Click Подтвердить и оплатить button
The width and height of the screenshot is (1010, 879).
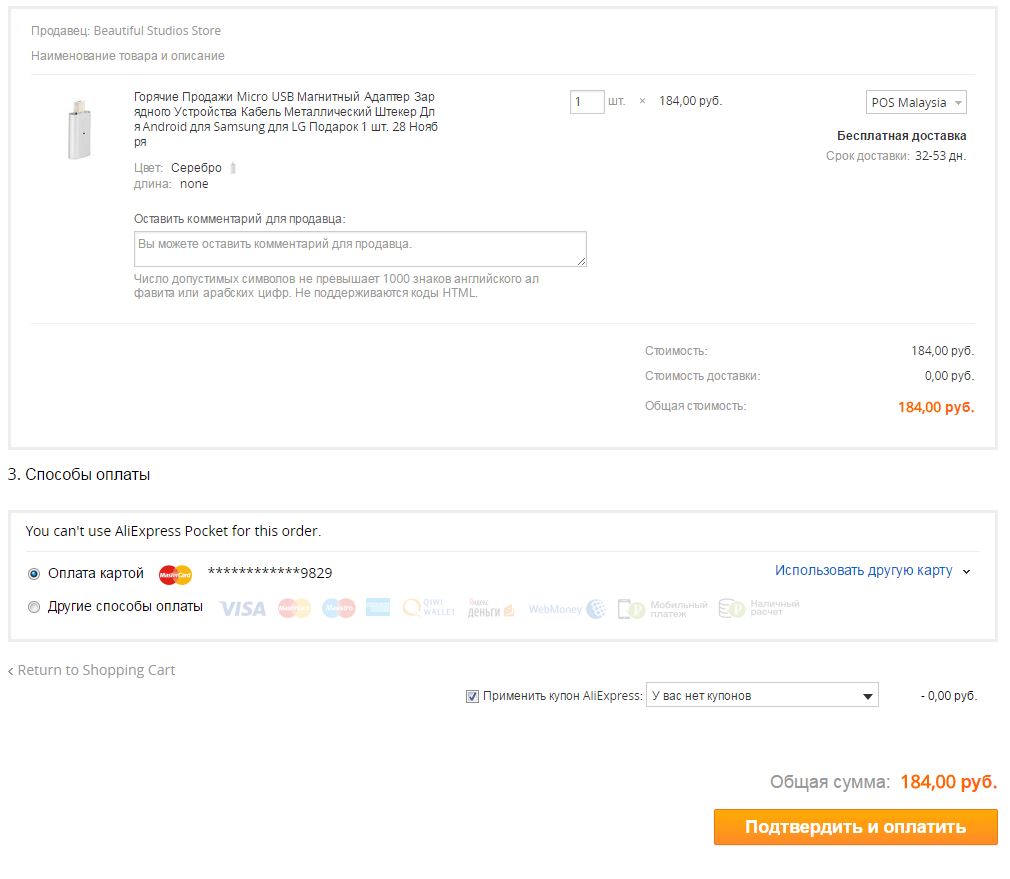pyautogui.click(x=855, y=827)
